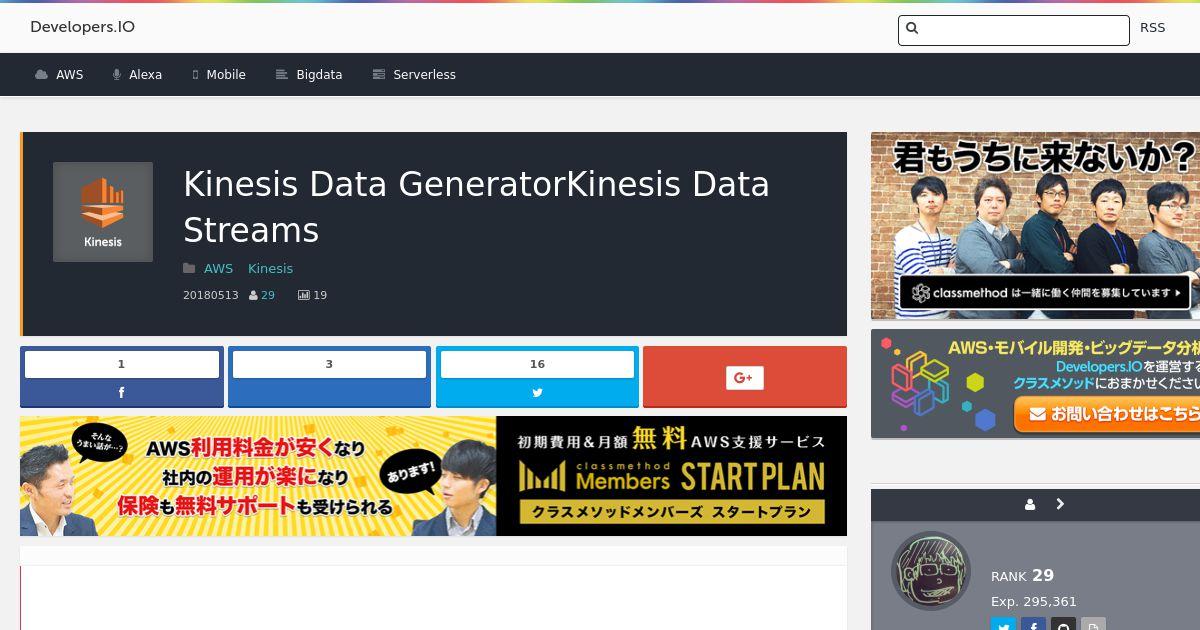Open the AWS mobile development inquiry banner
Viewport: 1200px width, 630px height.
pos(1035,384)
